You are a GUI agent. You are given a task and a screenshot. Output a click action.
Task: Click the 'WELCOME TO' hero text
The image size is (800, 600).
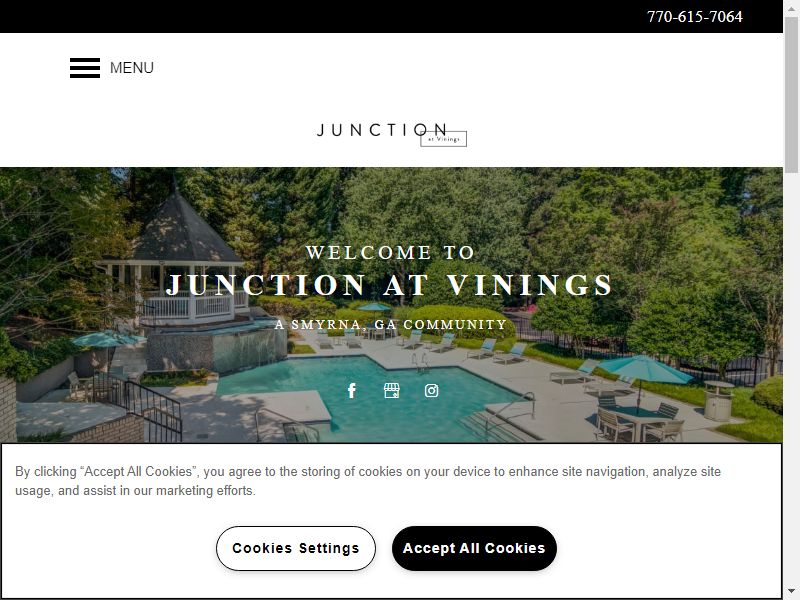390,253
